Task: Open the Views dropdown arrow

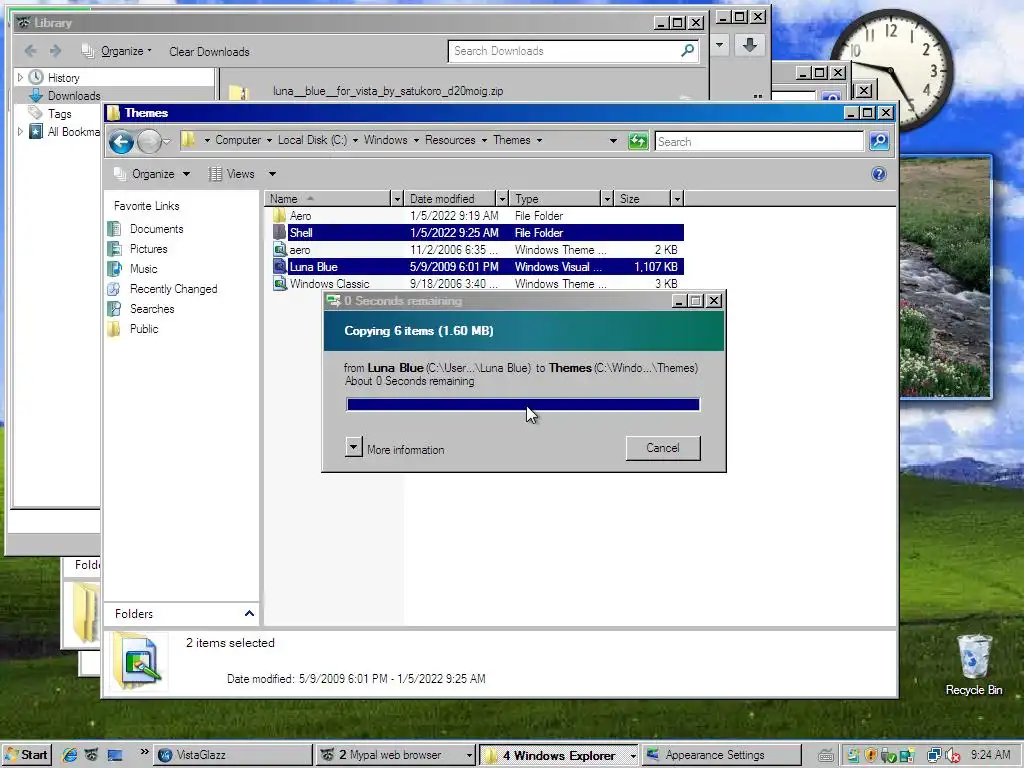Action: (x=272, y=174)
